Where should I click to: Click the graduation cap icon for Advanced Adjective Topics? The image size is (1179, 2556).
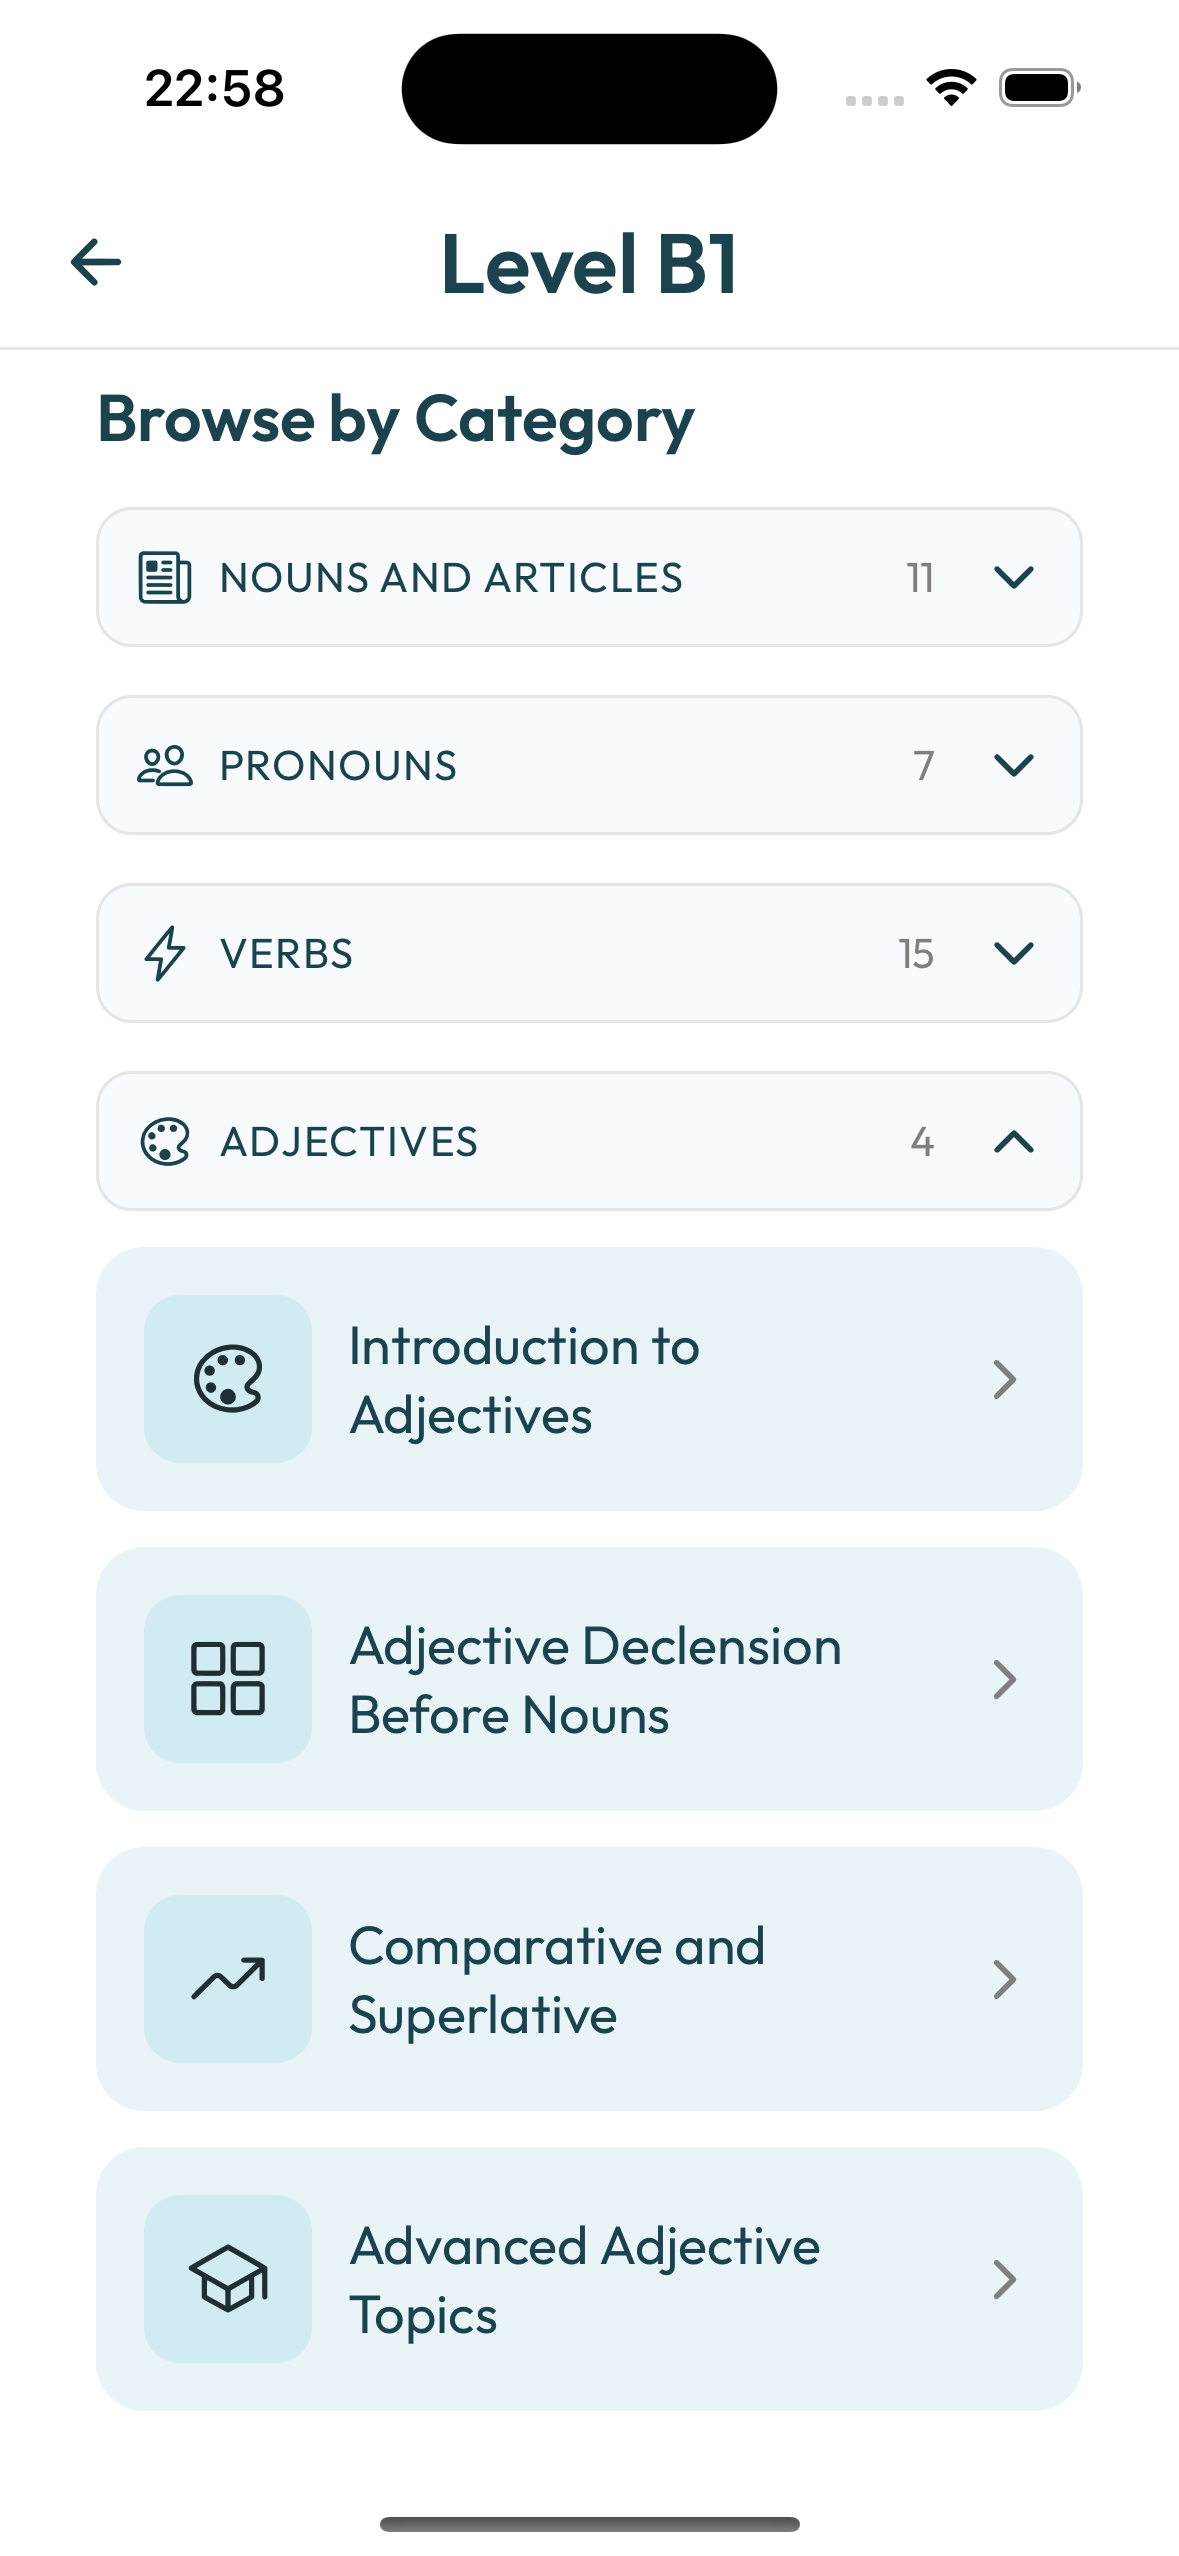click(228, 2279)
